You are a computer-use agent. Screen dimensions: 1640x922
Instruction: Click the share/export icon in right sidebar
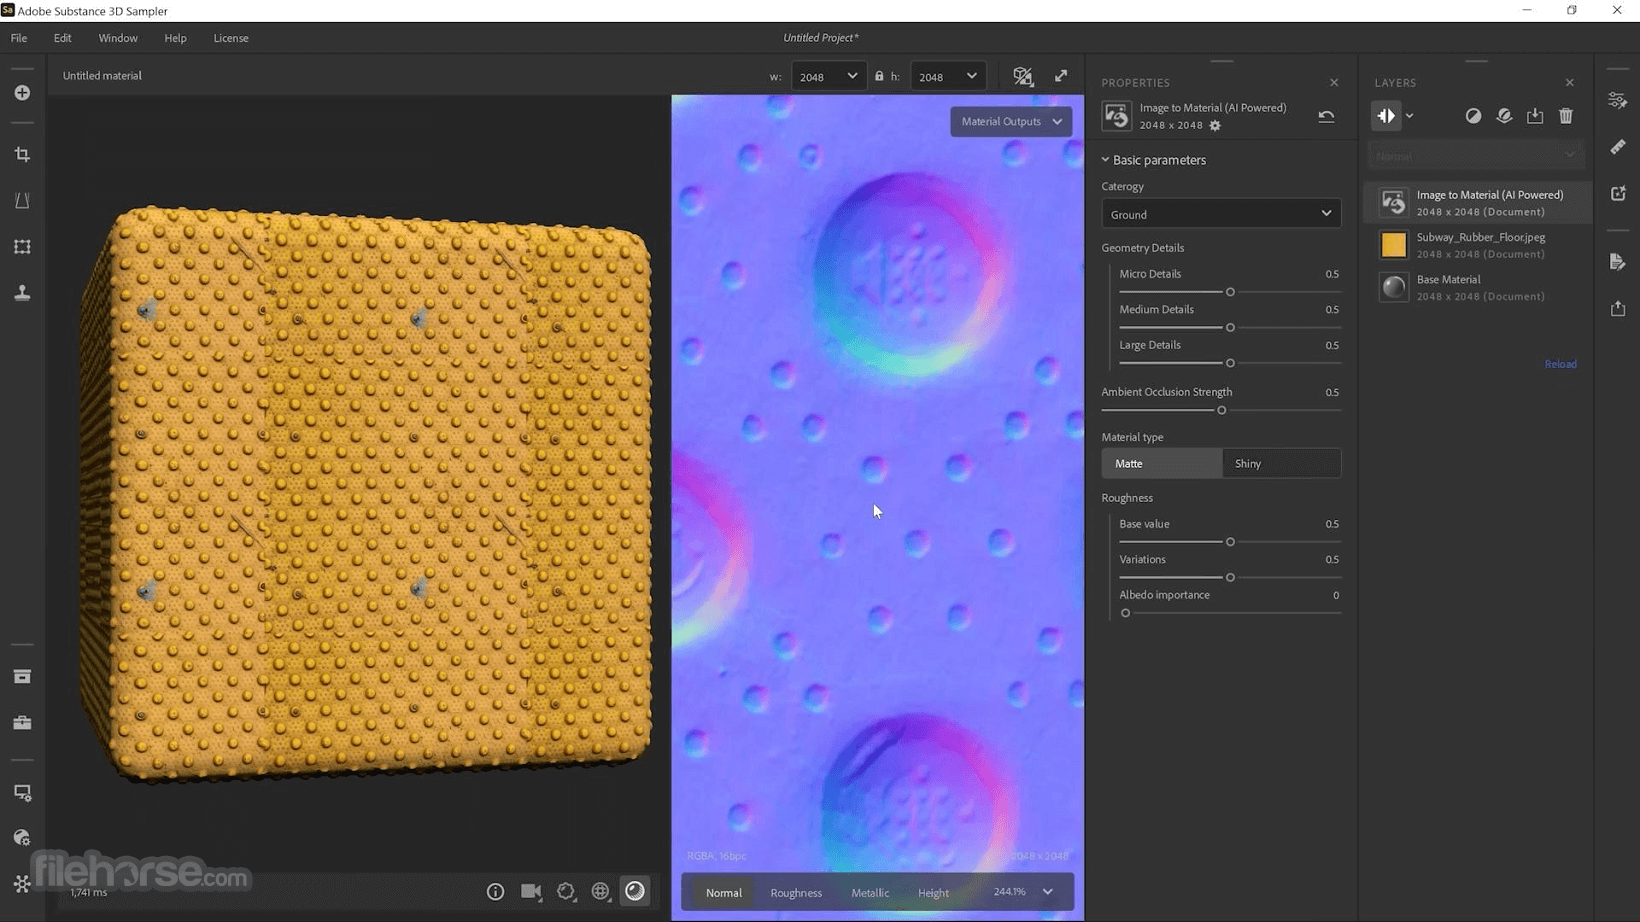[1617, 308]
